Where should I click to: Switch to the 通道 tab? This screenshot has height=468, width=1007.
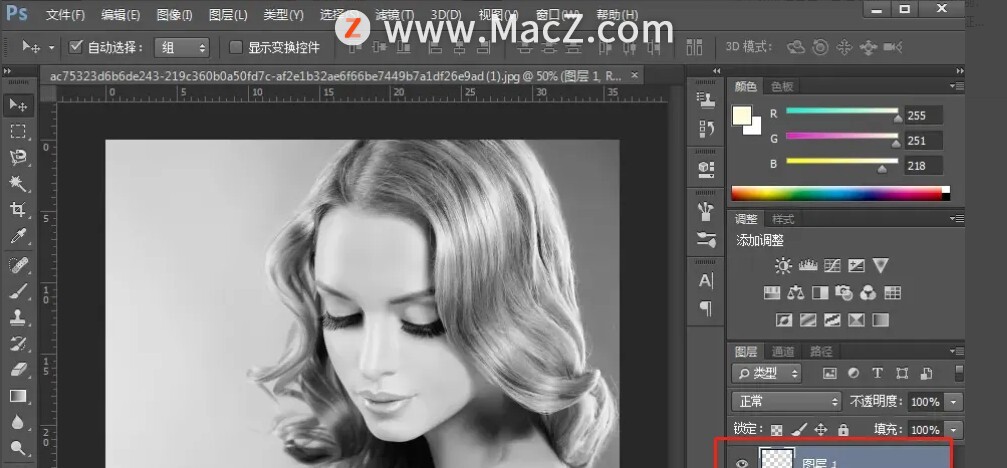coord(784,351)
